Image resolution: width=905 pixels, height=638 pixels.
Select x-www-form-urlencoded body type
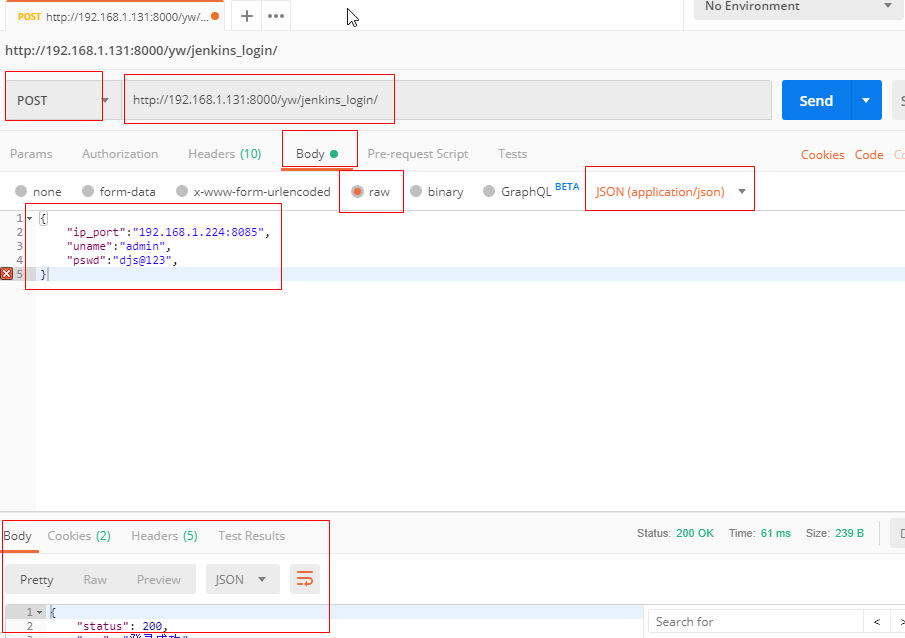253,192
